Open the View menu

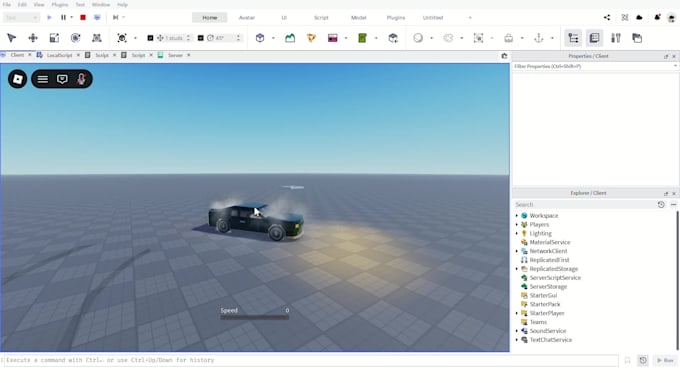(x=39, y=4)
